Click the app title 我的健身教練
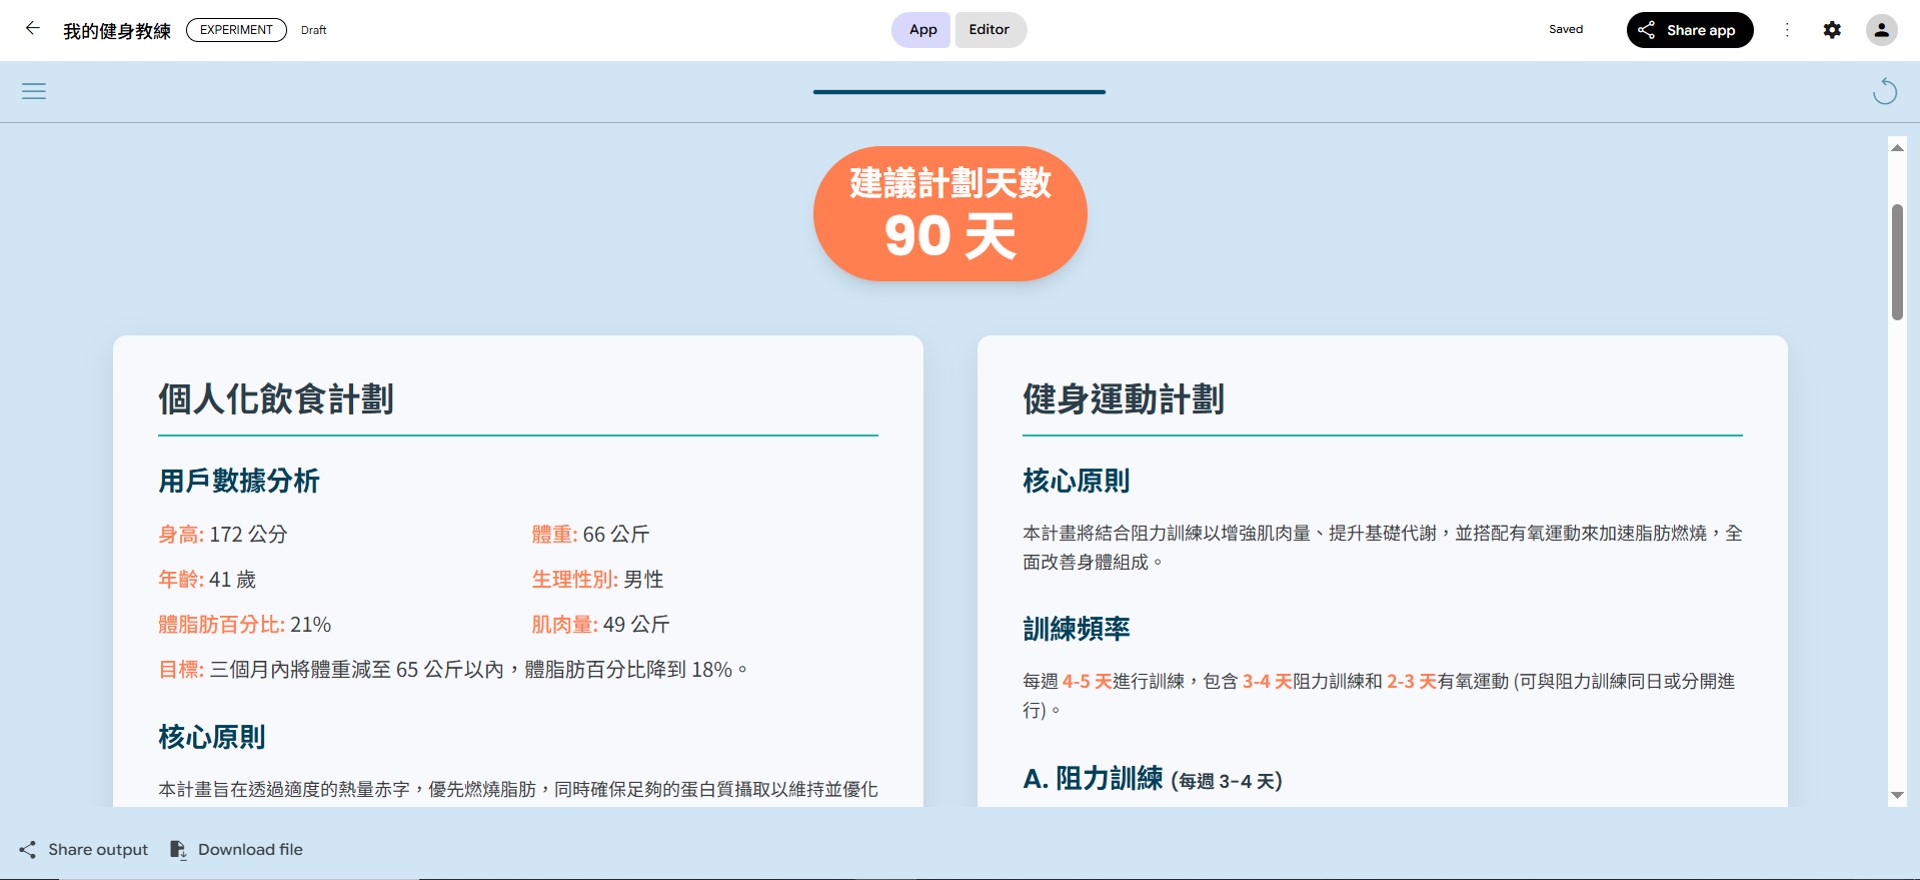Screen dimensions: 1920x880 click(x=117, y=31)
